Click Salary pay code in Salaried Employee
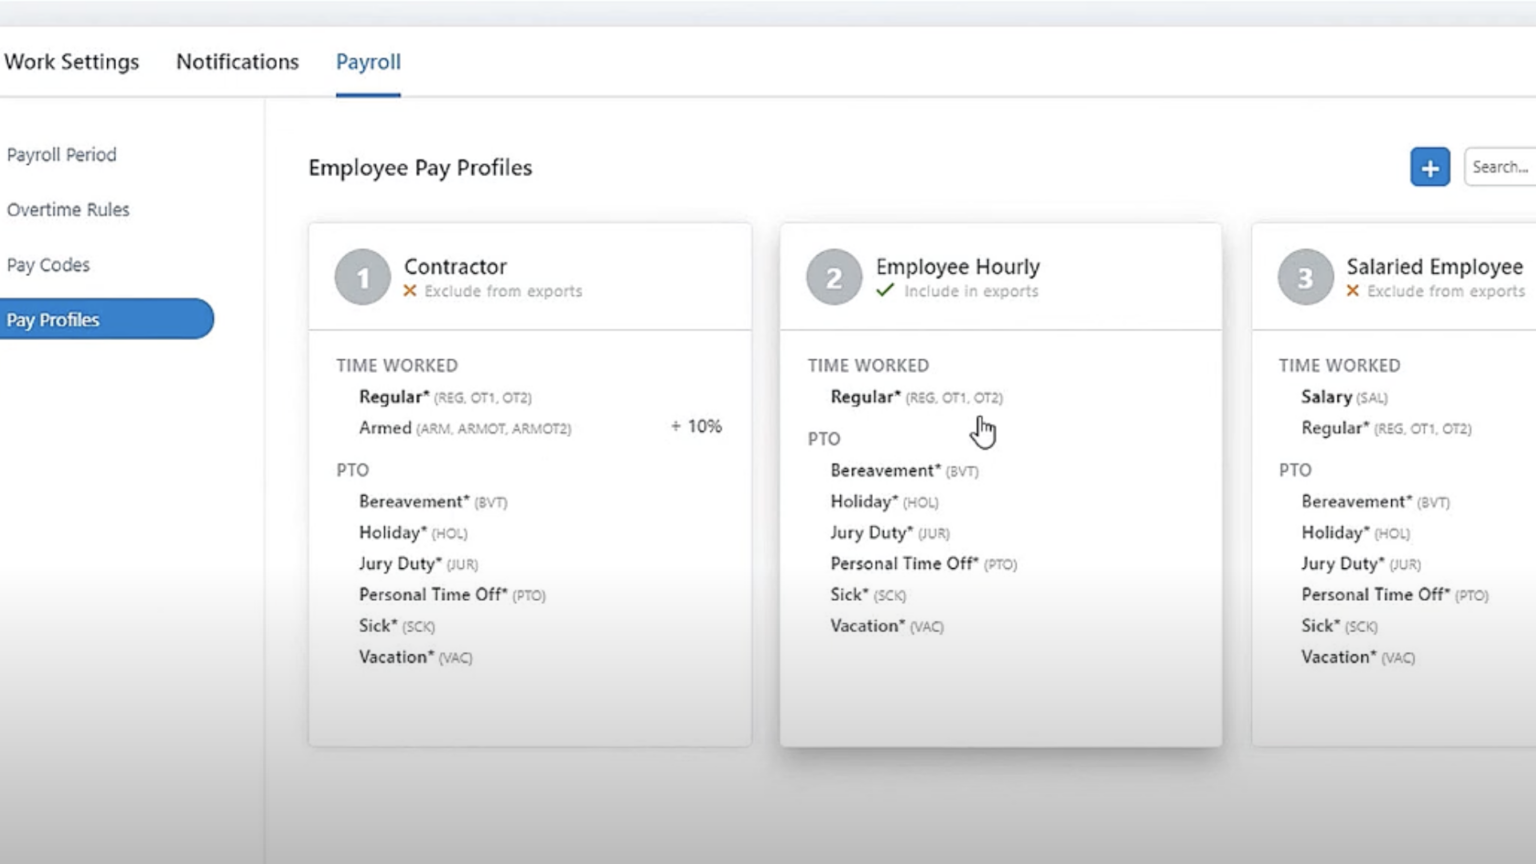Image resolution: width=1536 pixels, height=864 pixels. 1326,397
